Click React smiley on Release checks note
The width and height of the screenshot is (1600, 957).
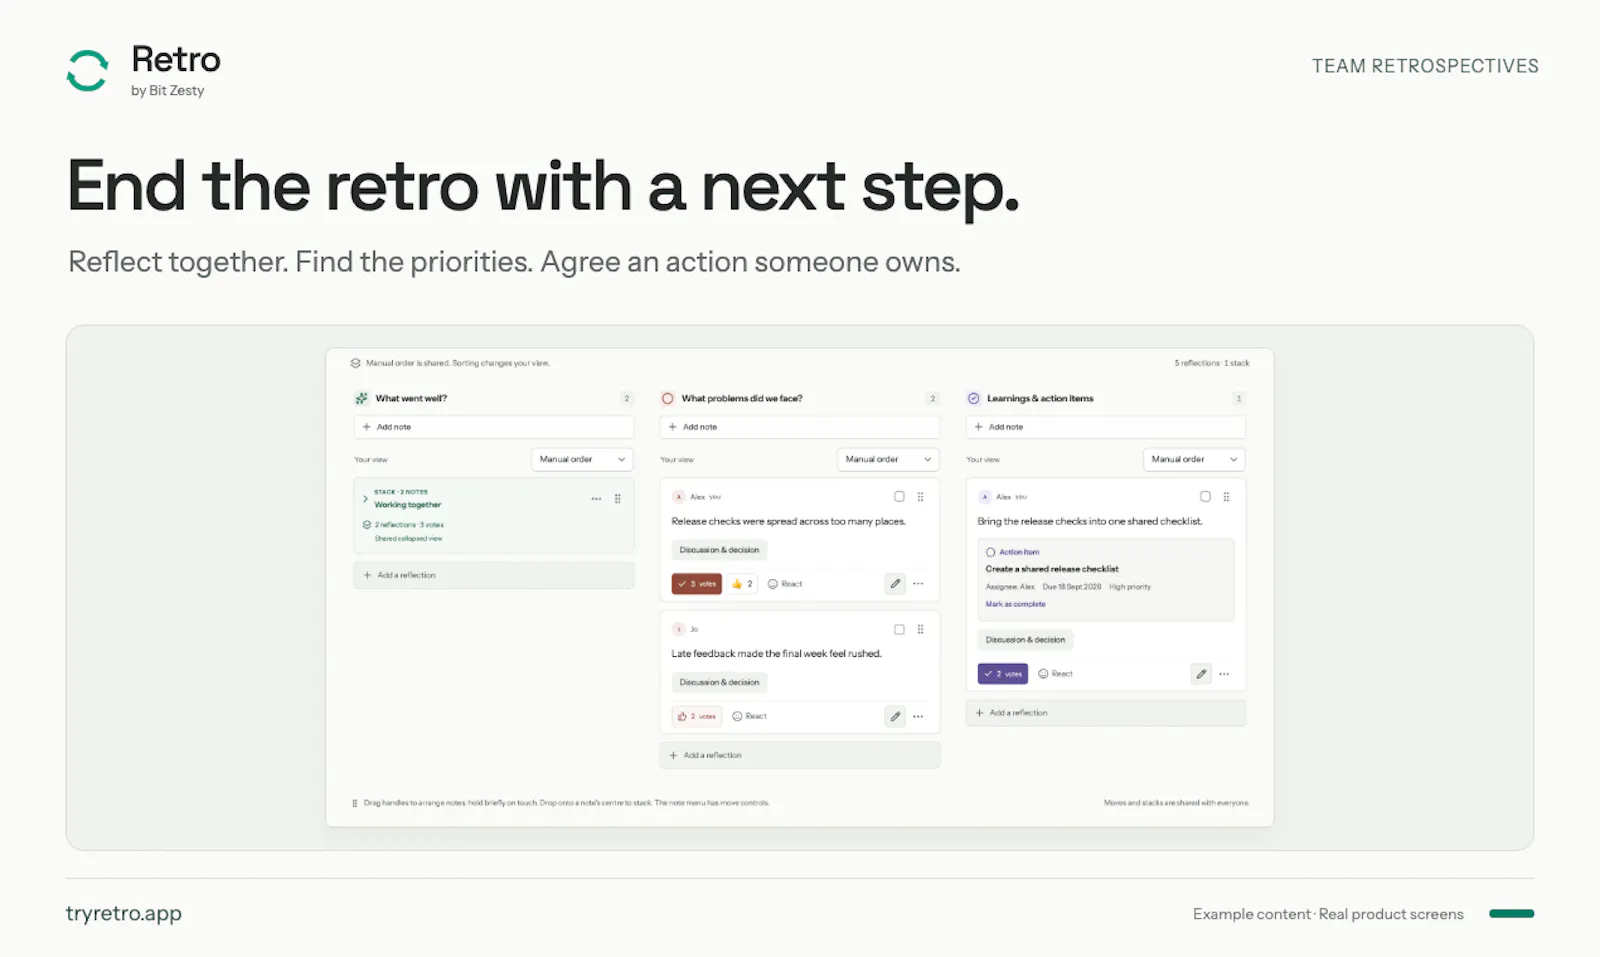coord(785,584)
